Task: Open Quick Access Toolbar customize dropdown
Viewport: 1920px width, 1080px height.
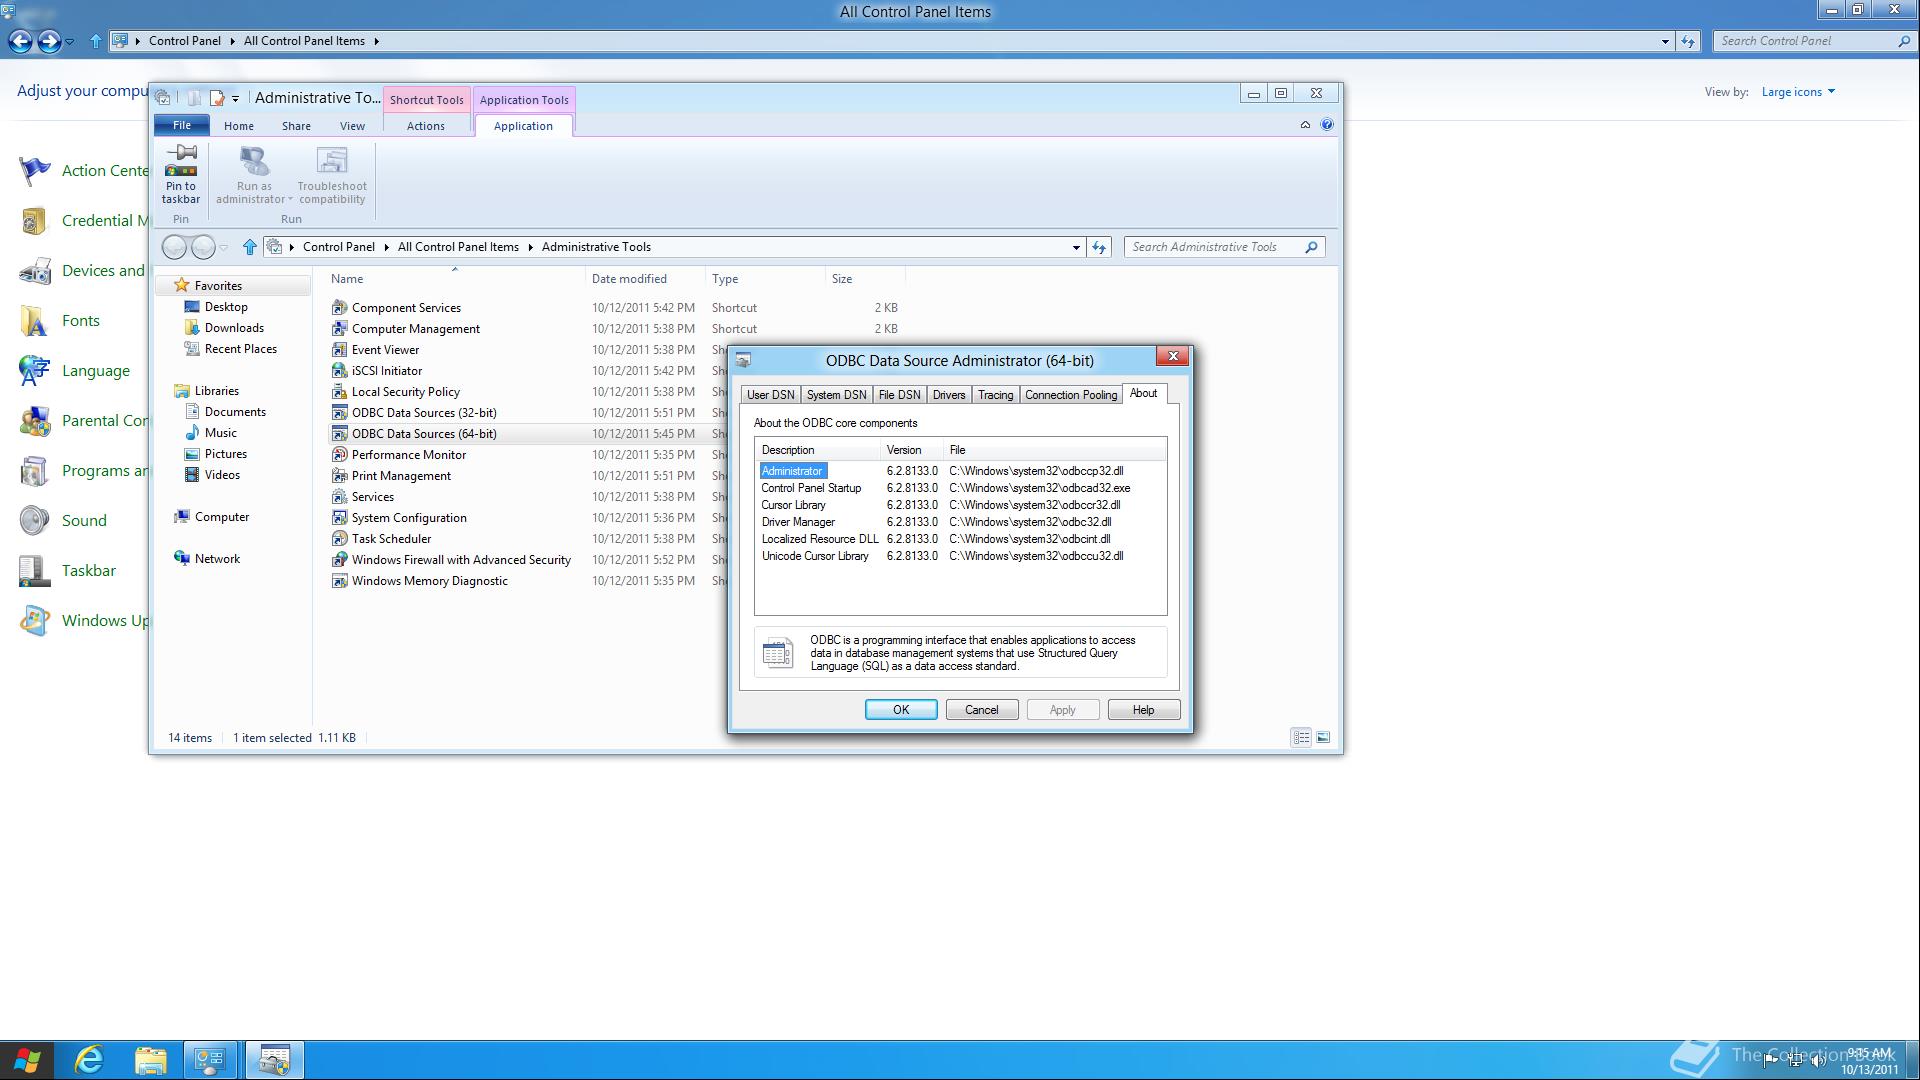Action: 235,98
